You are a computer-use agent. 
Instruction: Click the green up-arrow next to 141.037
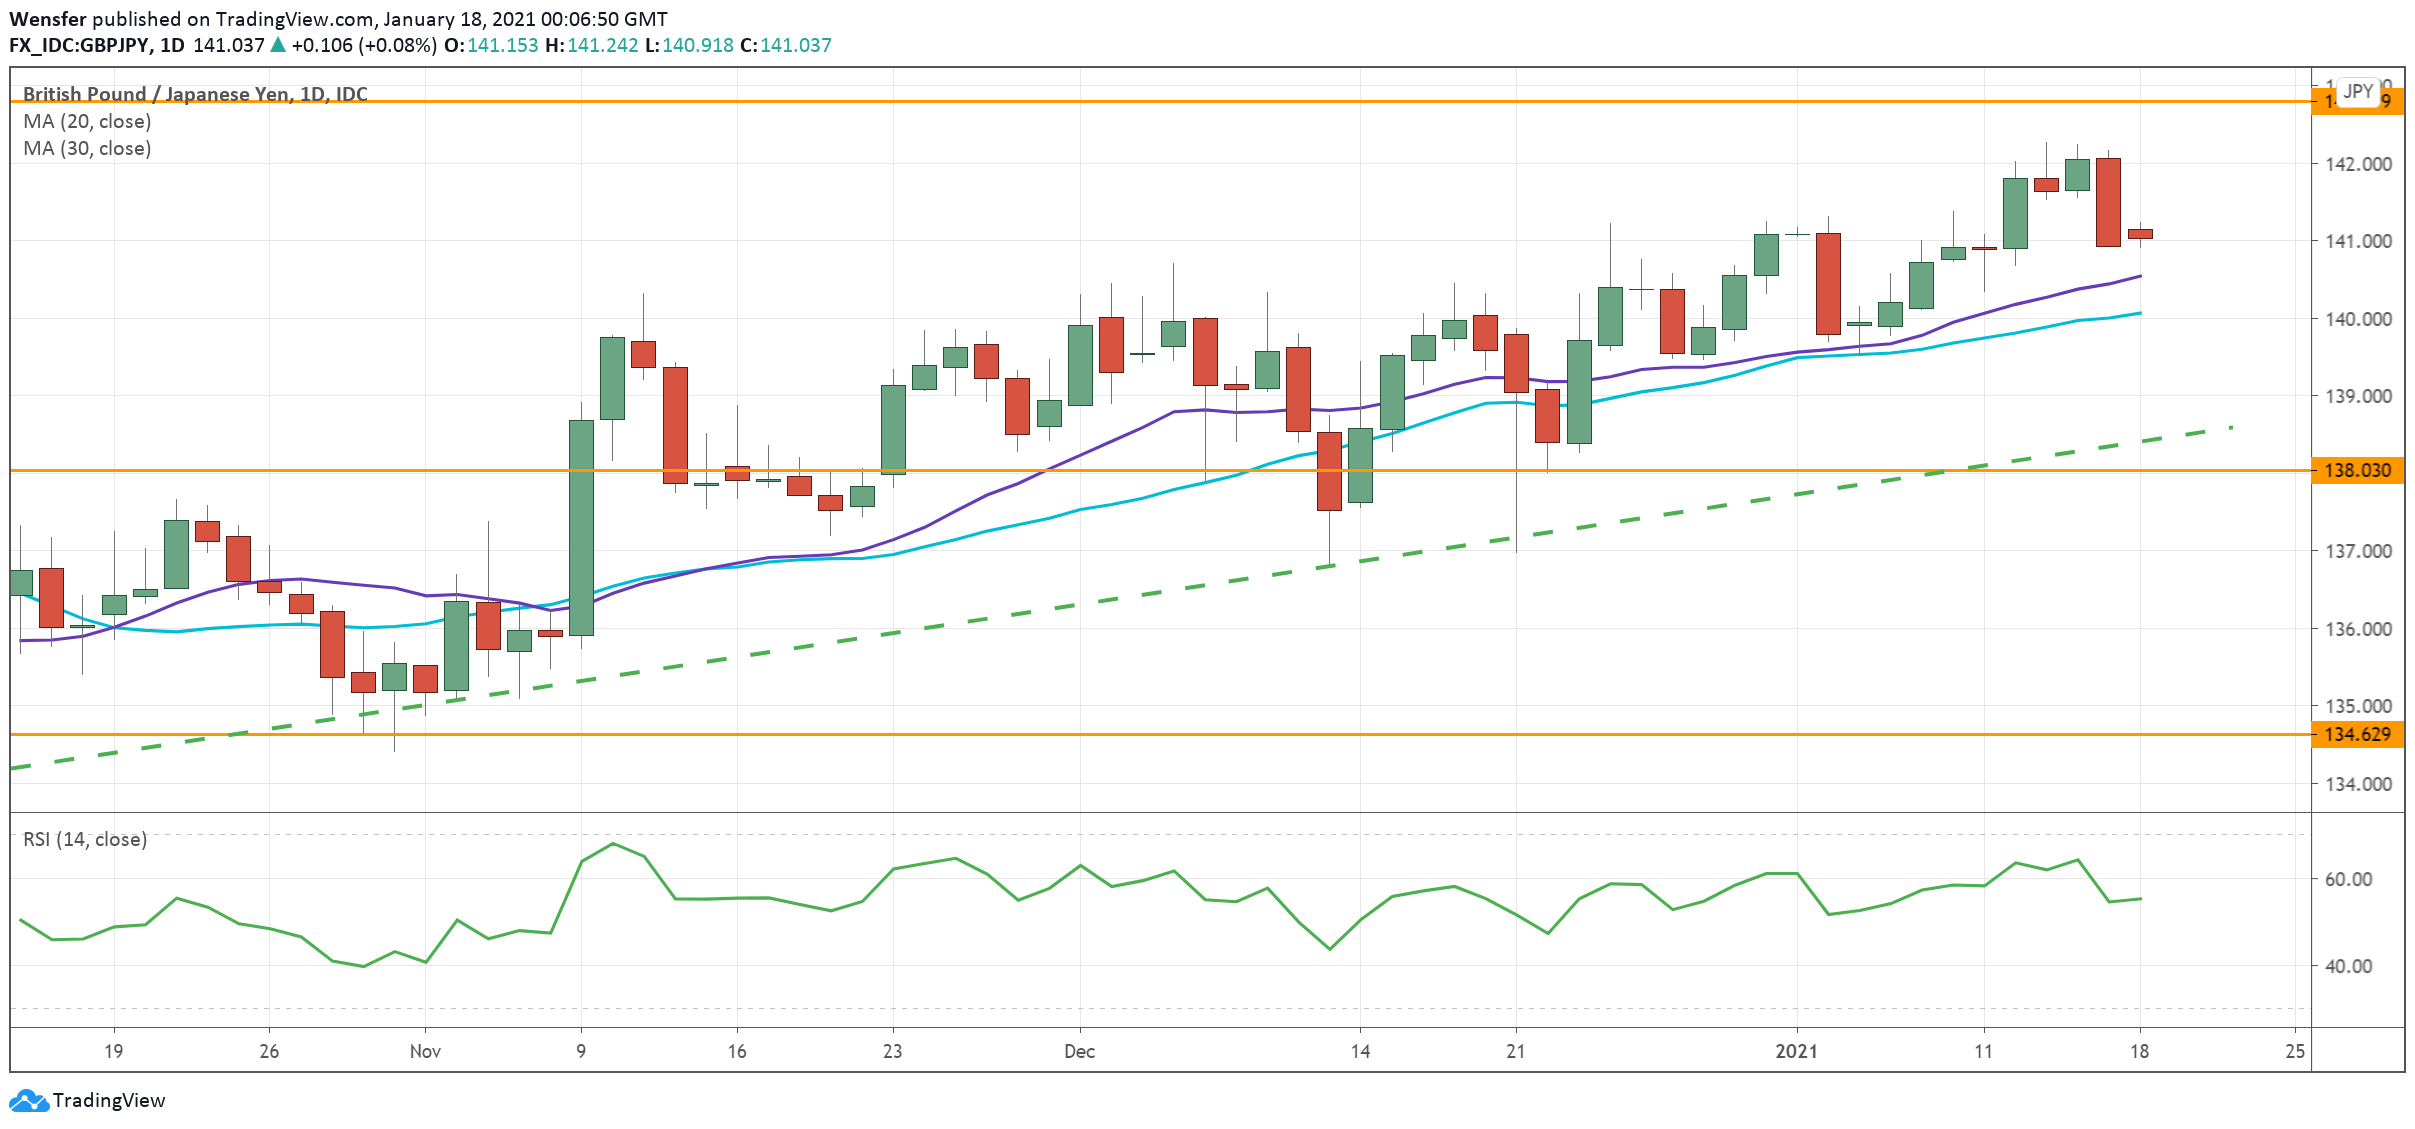point(278,45)
